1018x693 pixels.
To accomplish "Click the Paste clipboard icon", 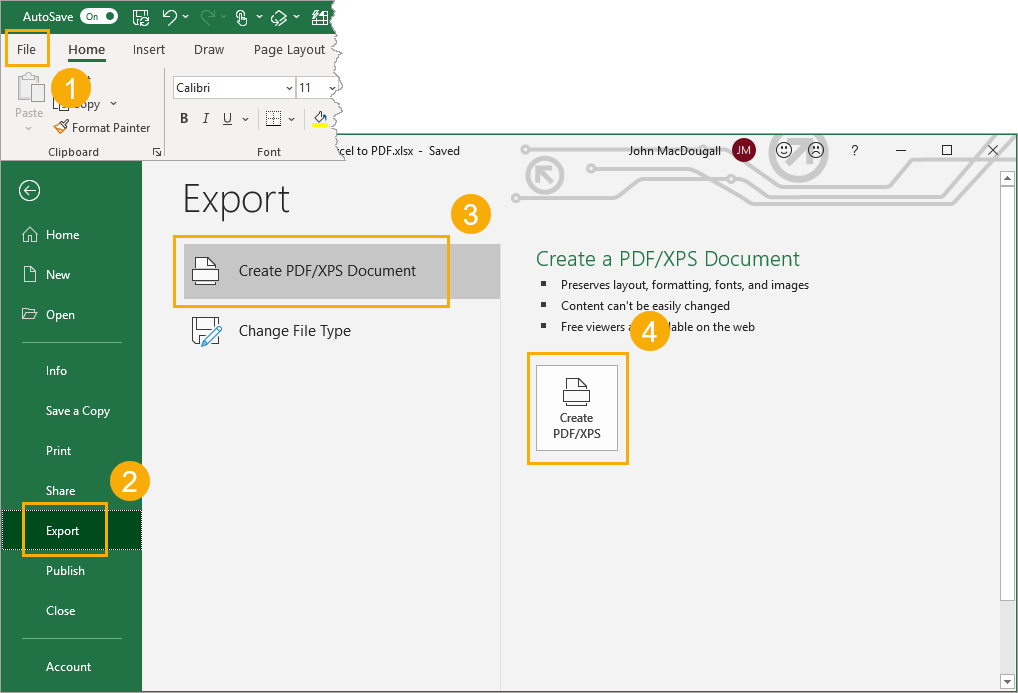I will click(29, 88).
